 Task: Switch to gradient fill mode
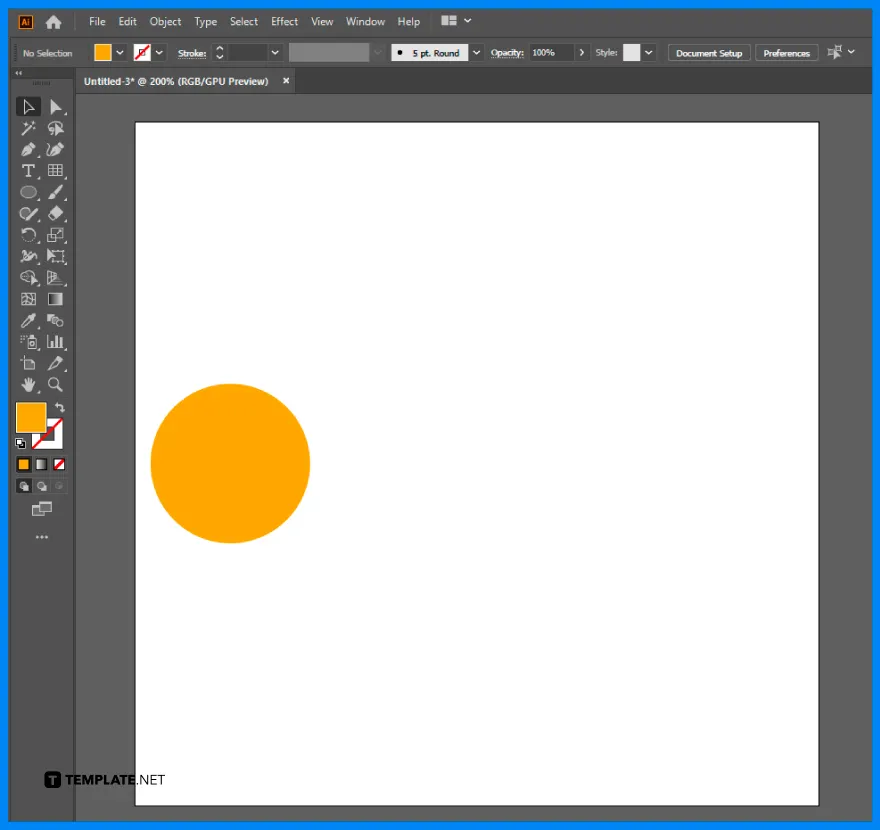click(40, 463)
